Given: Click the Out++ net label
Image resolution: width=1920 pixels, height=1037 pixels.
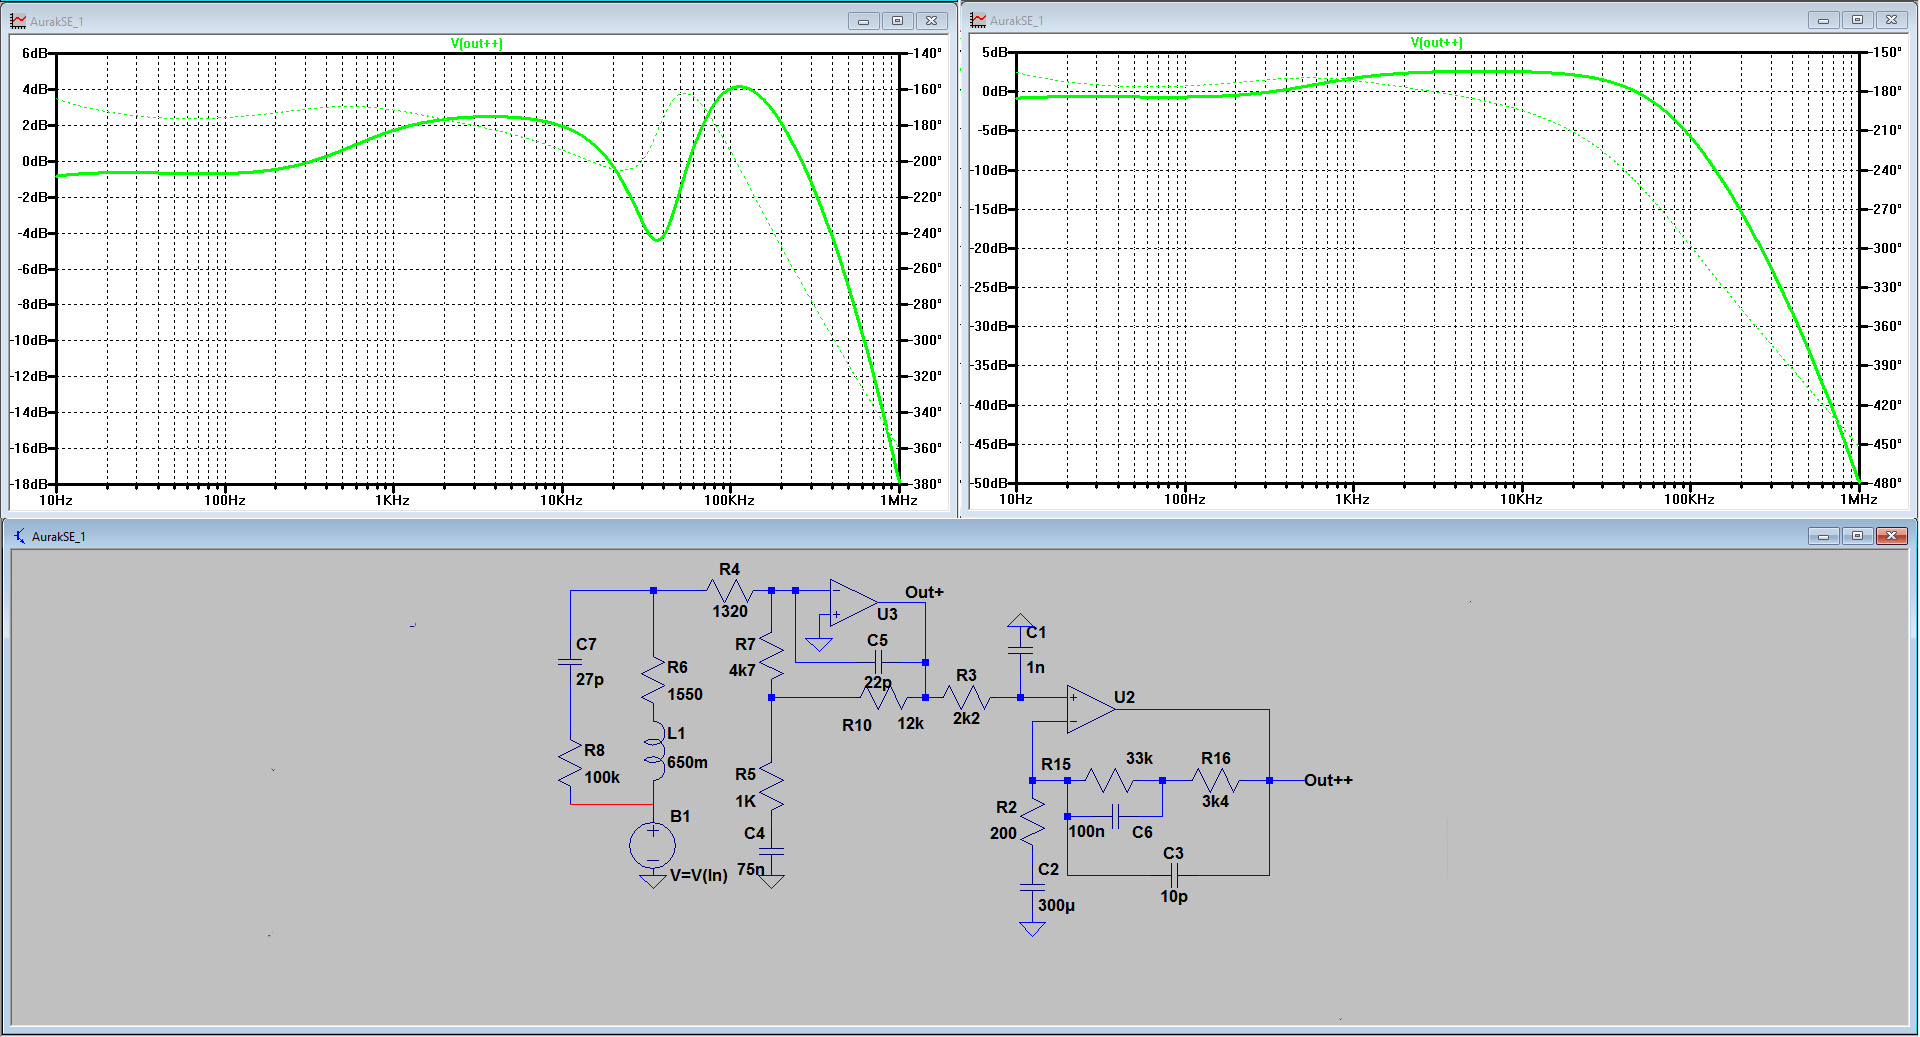Looking at the screenshot, I should pyautogui.click(x=1328, y=780).
